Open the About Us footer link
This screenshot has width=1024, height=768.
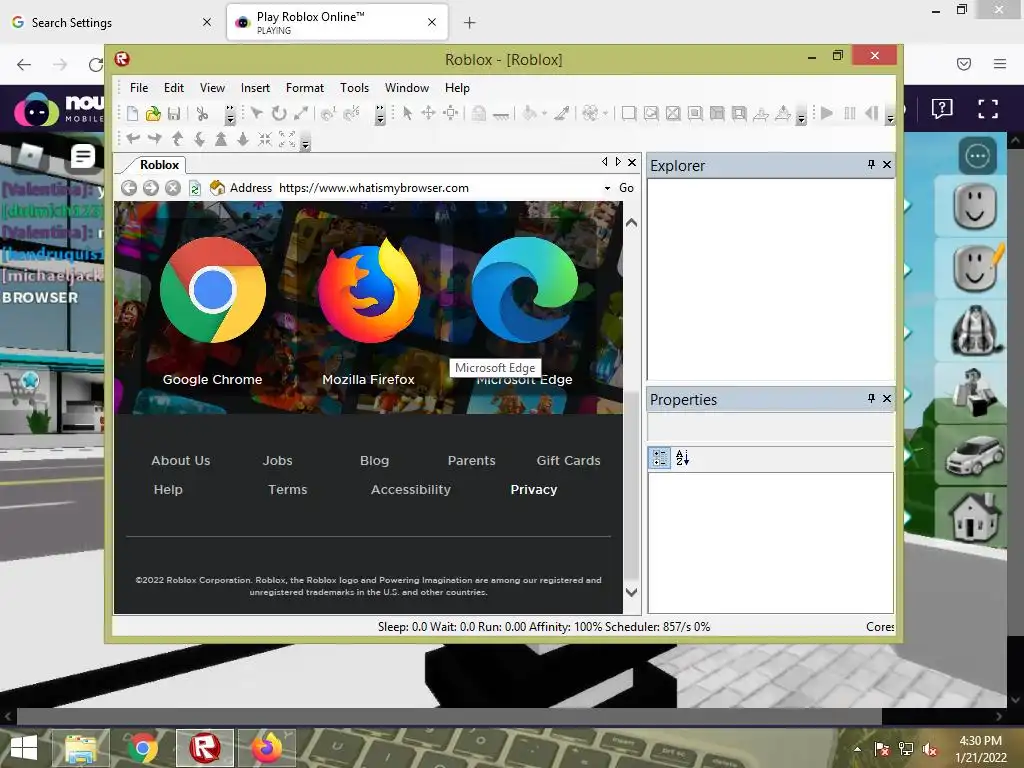[181, 460]
